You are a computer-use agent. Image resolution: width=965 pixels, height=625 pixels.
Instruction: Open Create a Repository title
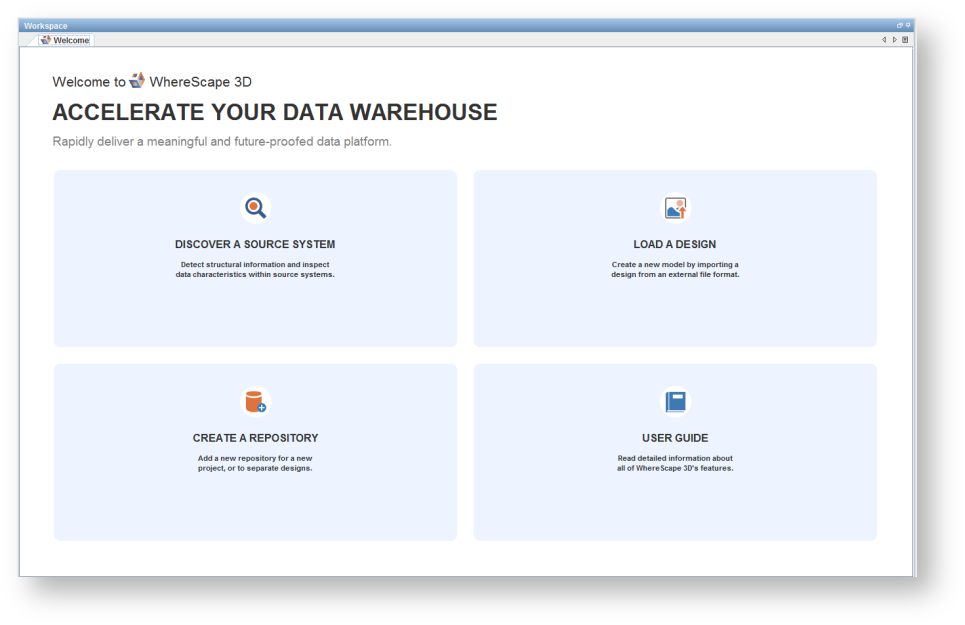(x=255, y=438)
